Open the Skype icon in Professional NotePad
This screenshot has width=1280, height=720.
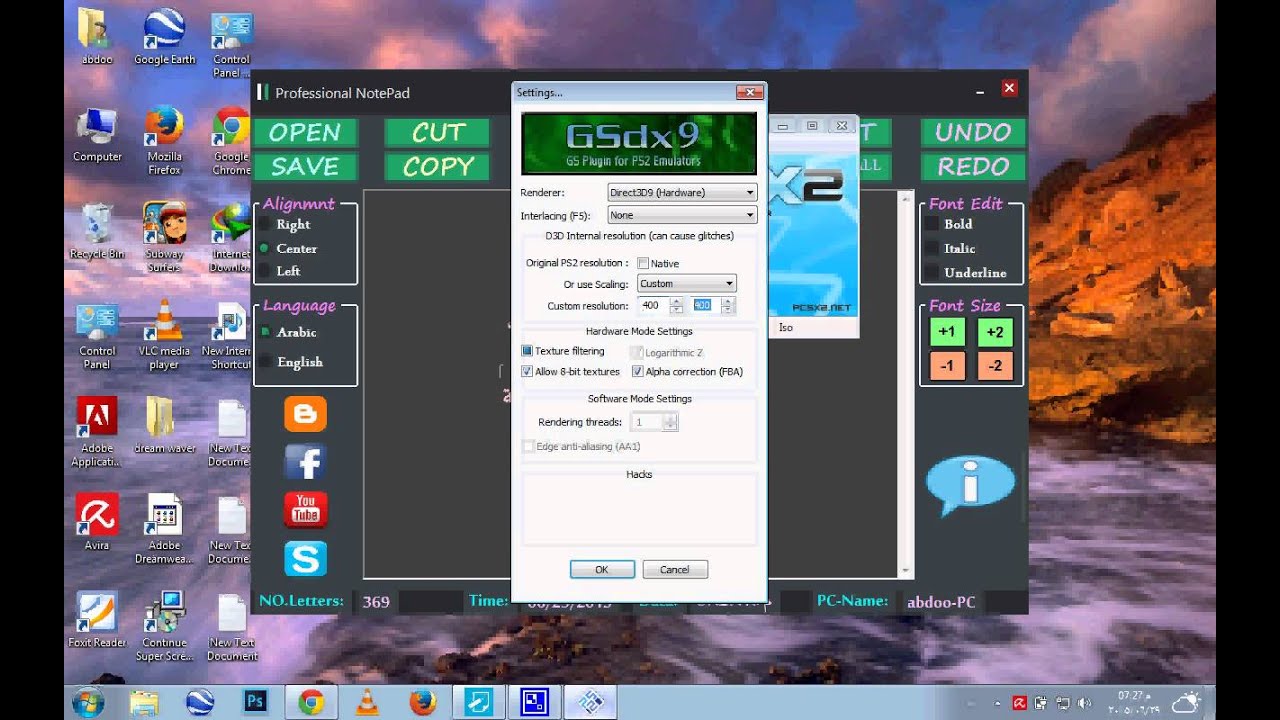[x=305, y=558]
